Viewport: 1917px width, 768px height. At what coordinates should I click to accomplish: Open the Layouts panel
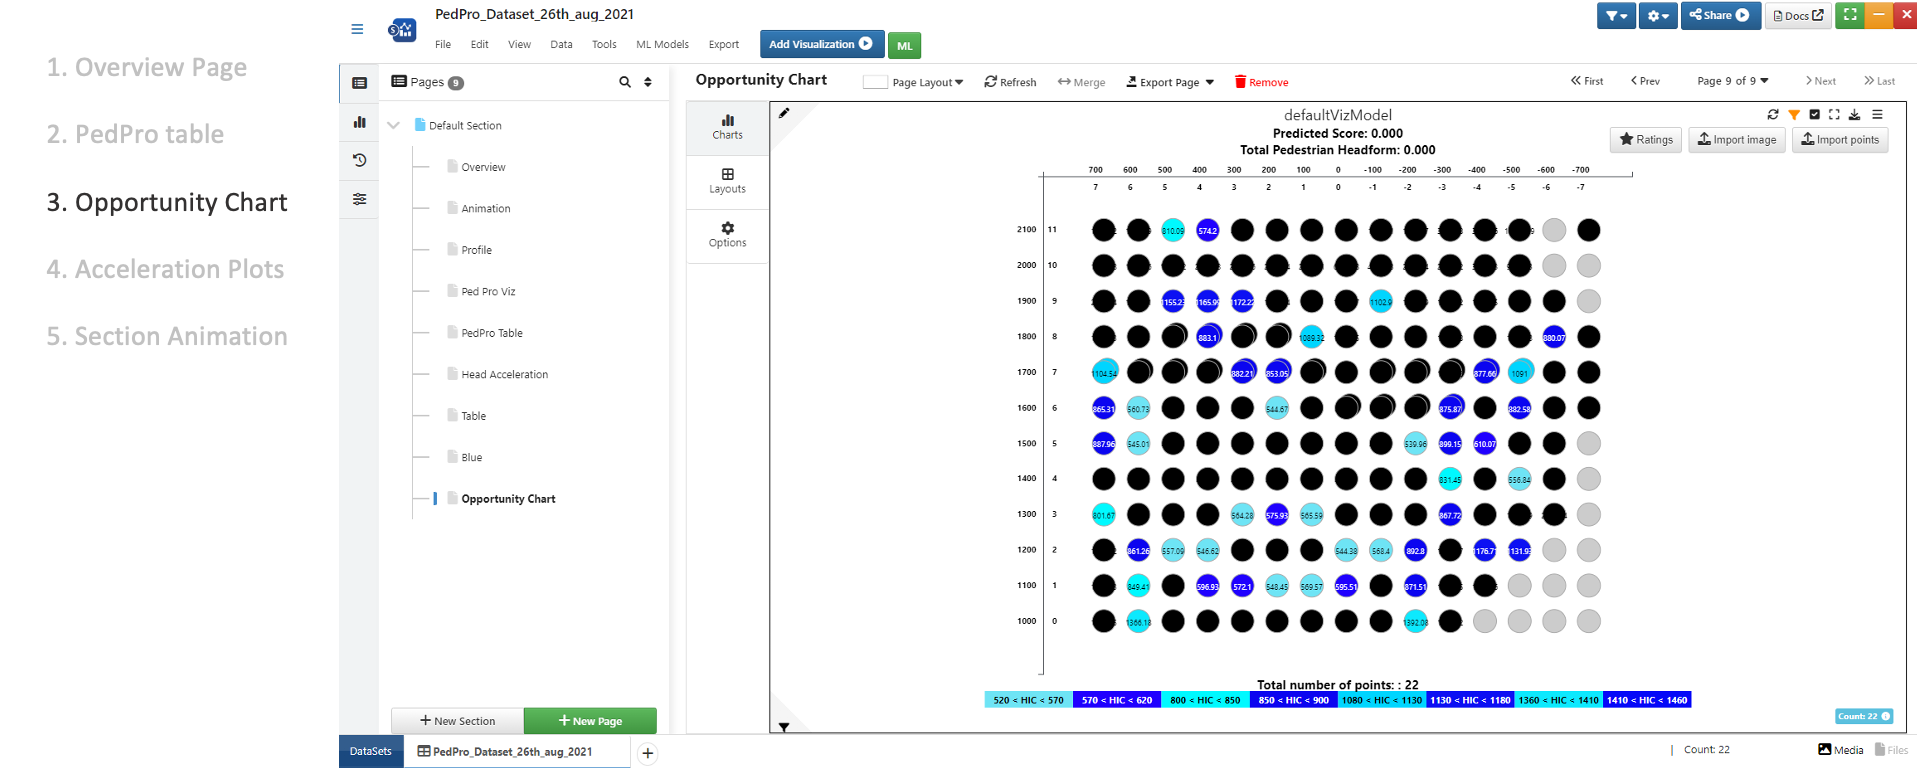pos(727,181)
